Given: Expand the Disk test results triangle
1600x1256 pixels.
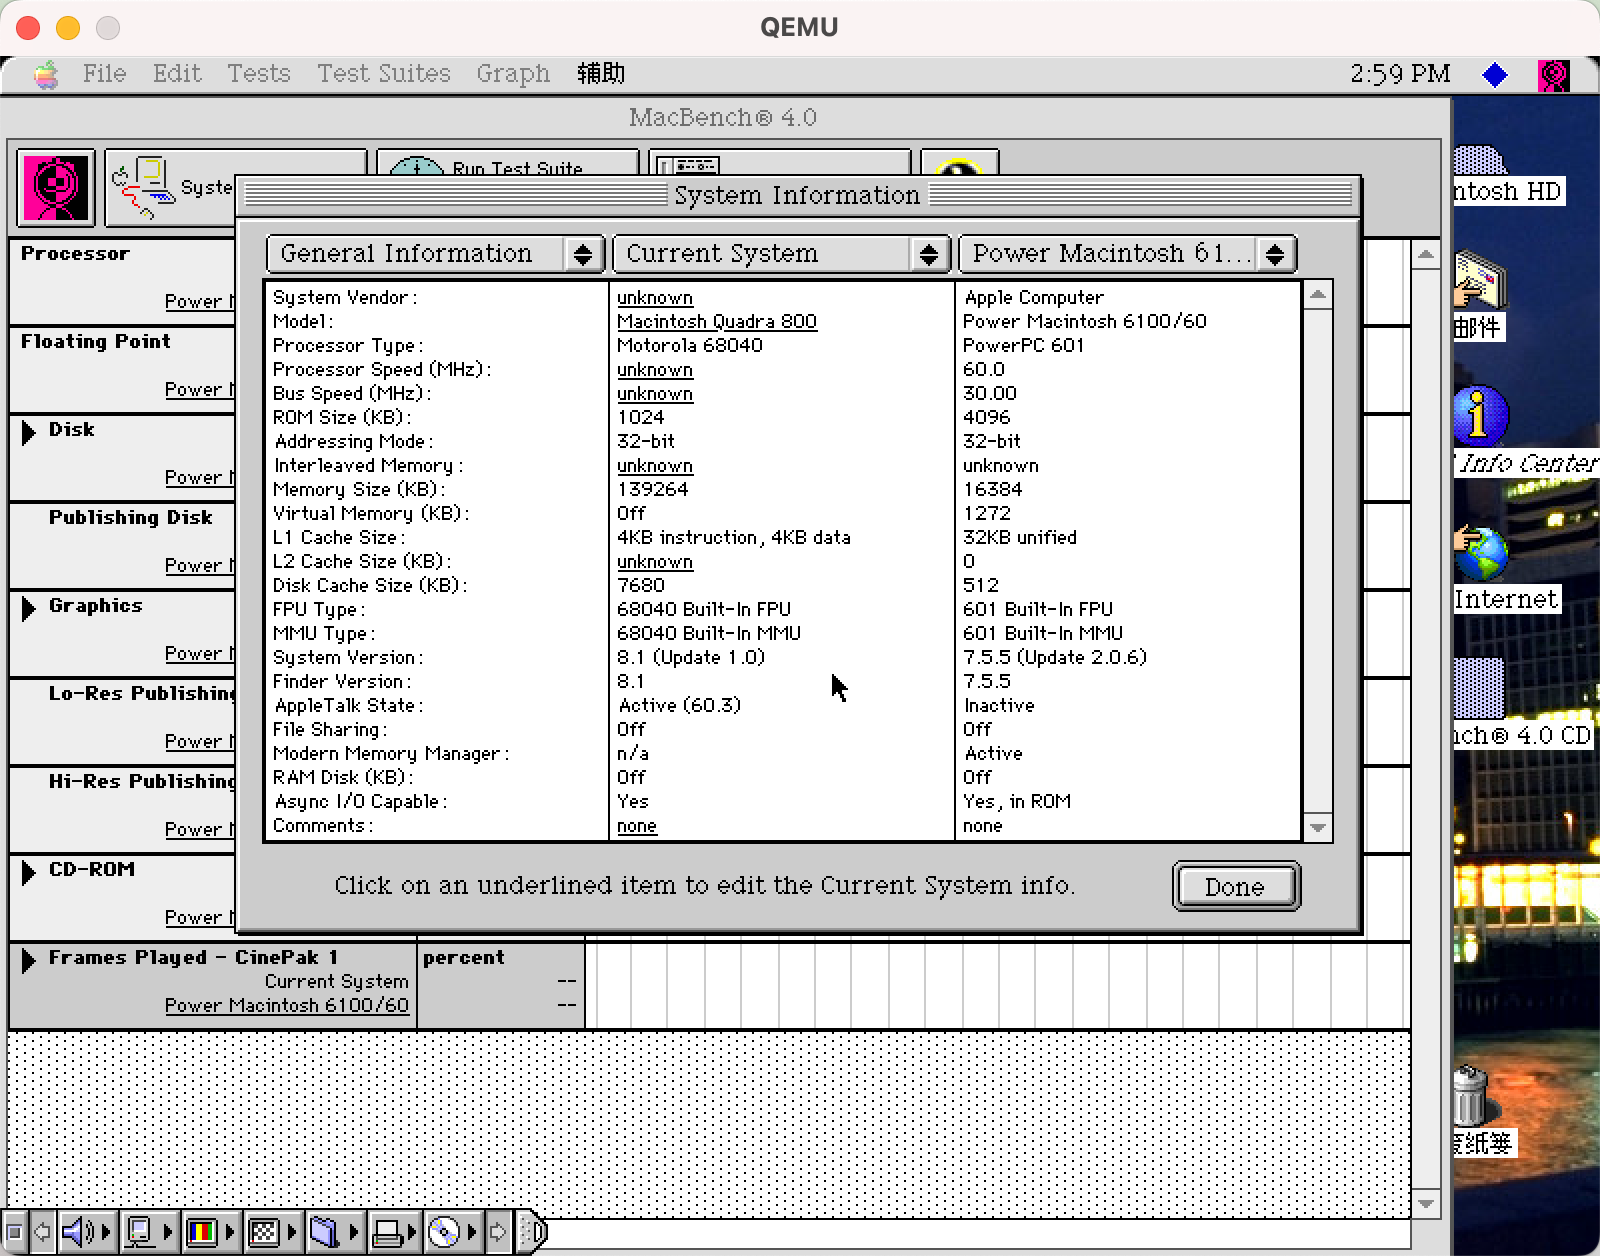Looking at the screenshot, I should 26,431.
